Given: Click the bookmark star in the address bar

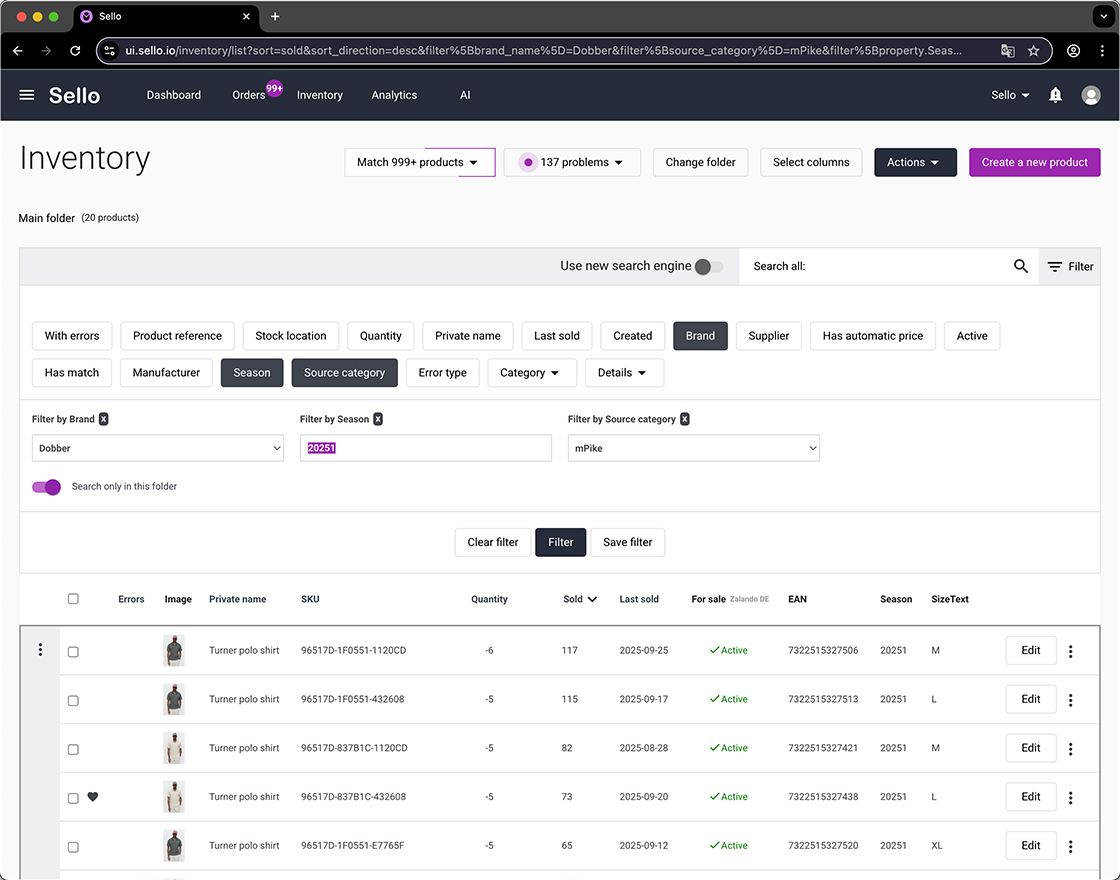Looking at the screenshot, I should pyautogui.click(x=1034, y=50).
